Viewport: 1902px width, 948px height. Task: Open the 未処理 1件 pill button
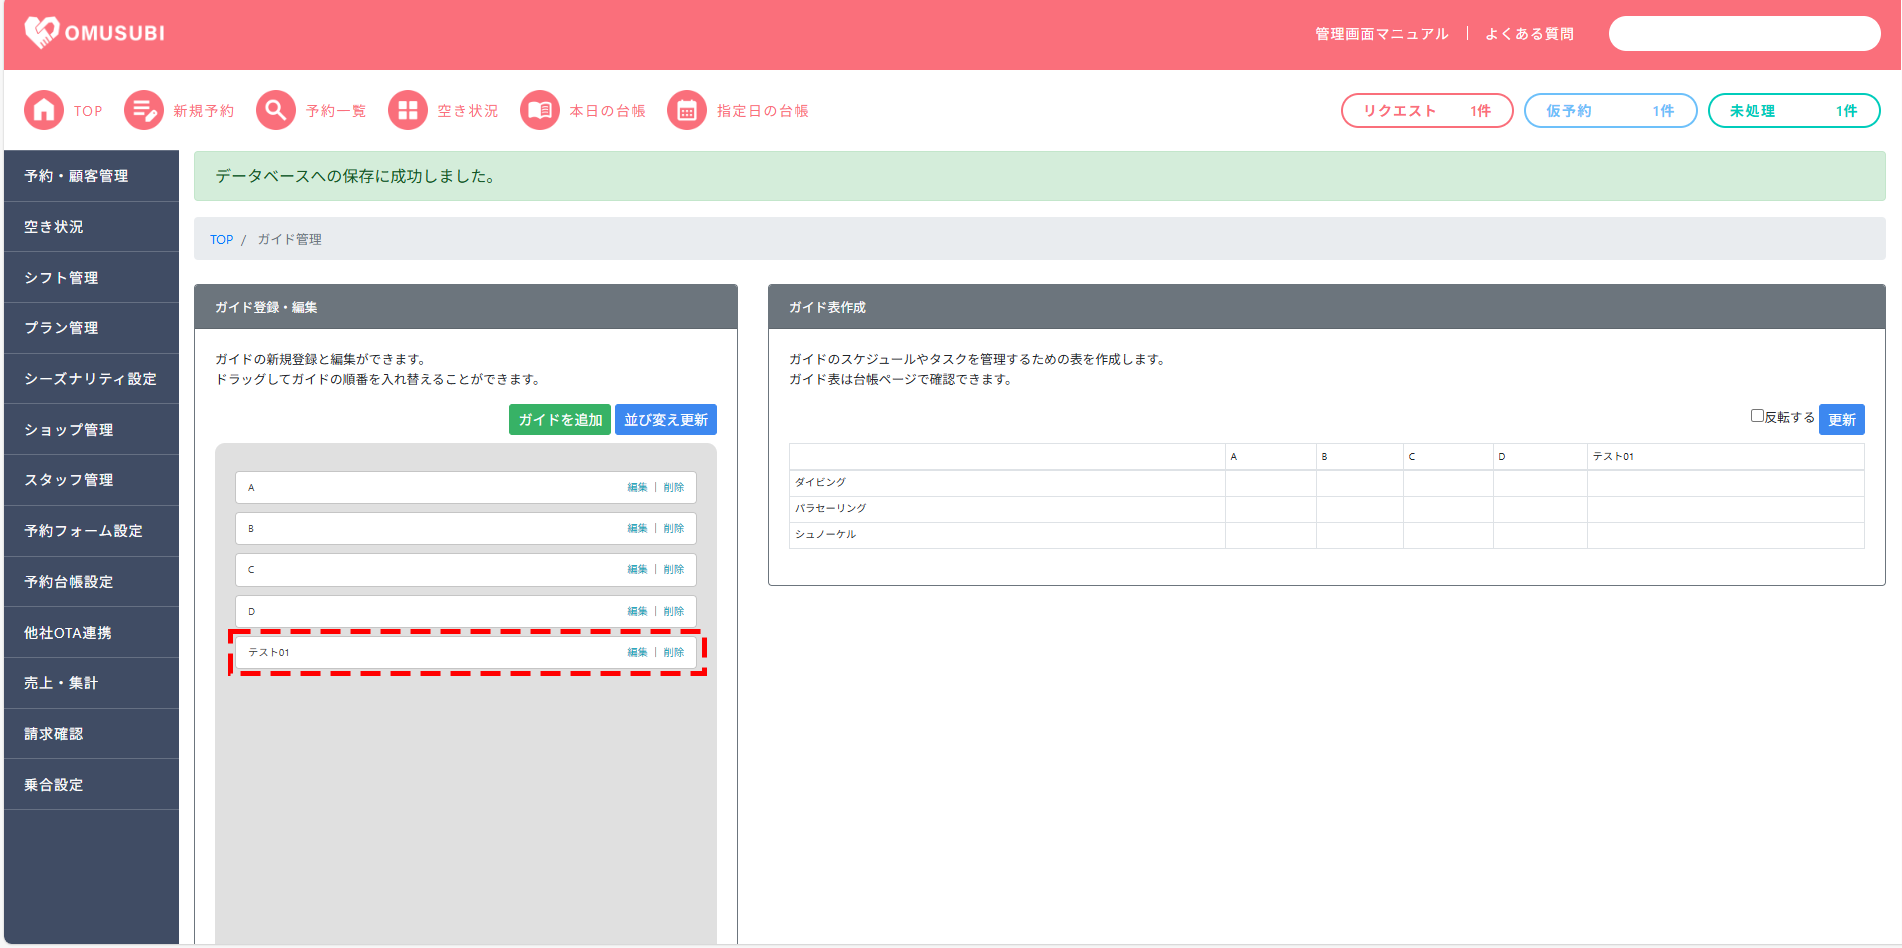click(1793, 111)
